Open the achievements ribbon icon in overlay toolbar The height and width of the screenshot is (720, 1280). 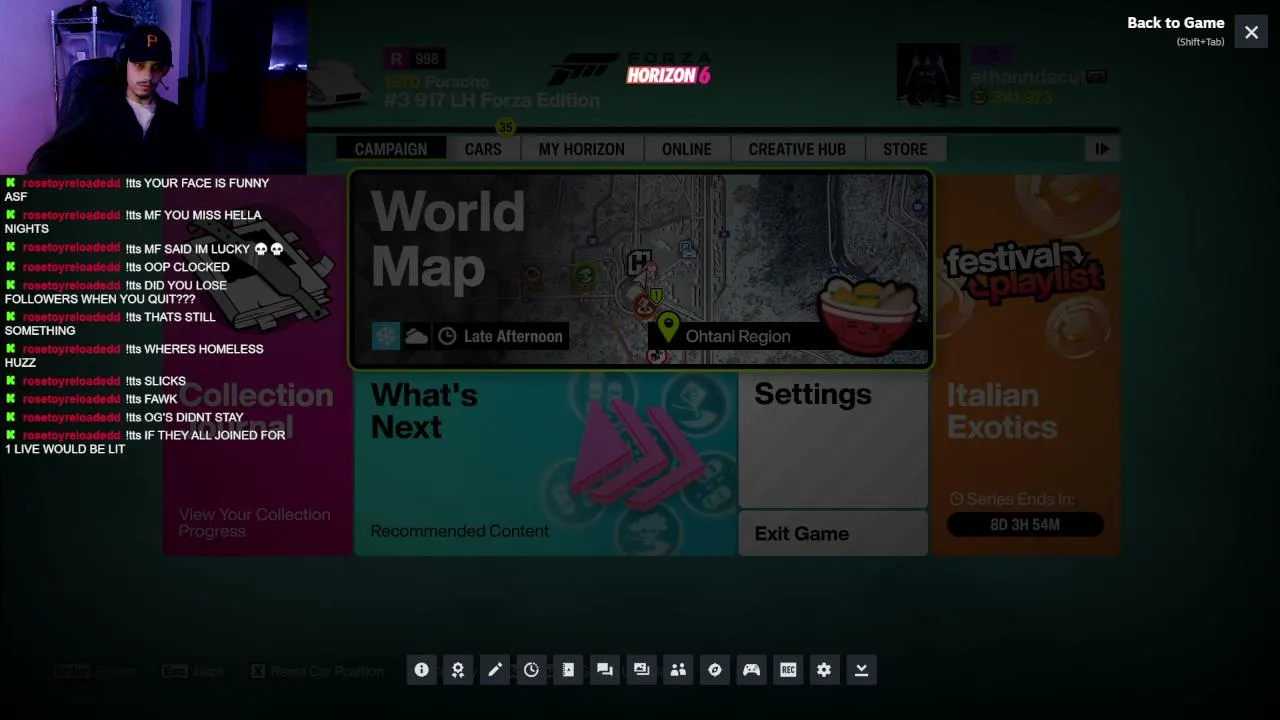(x=458, y=670)
